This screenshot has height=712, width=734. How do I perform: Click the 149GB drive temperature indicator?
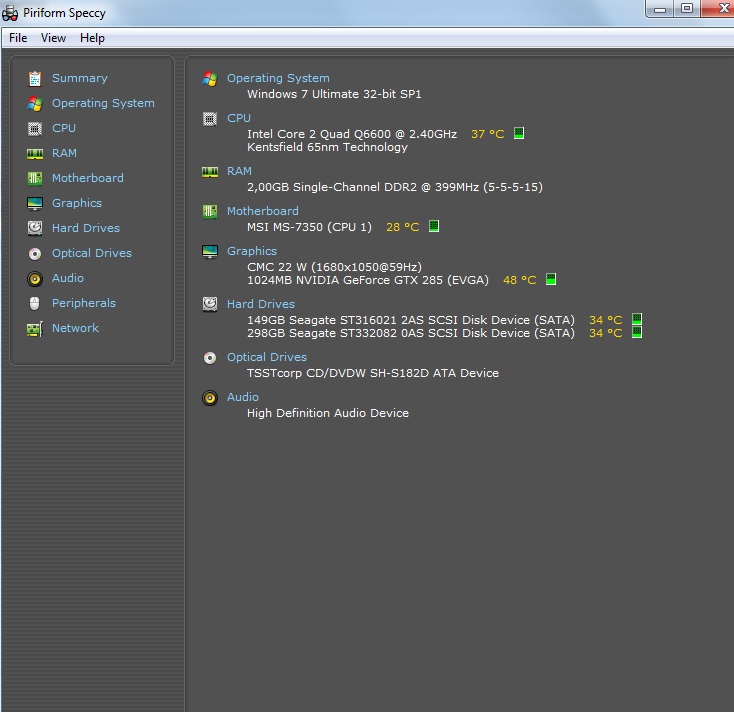(x=637, y=319)
